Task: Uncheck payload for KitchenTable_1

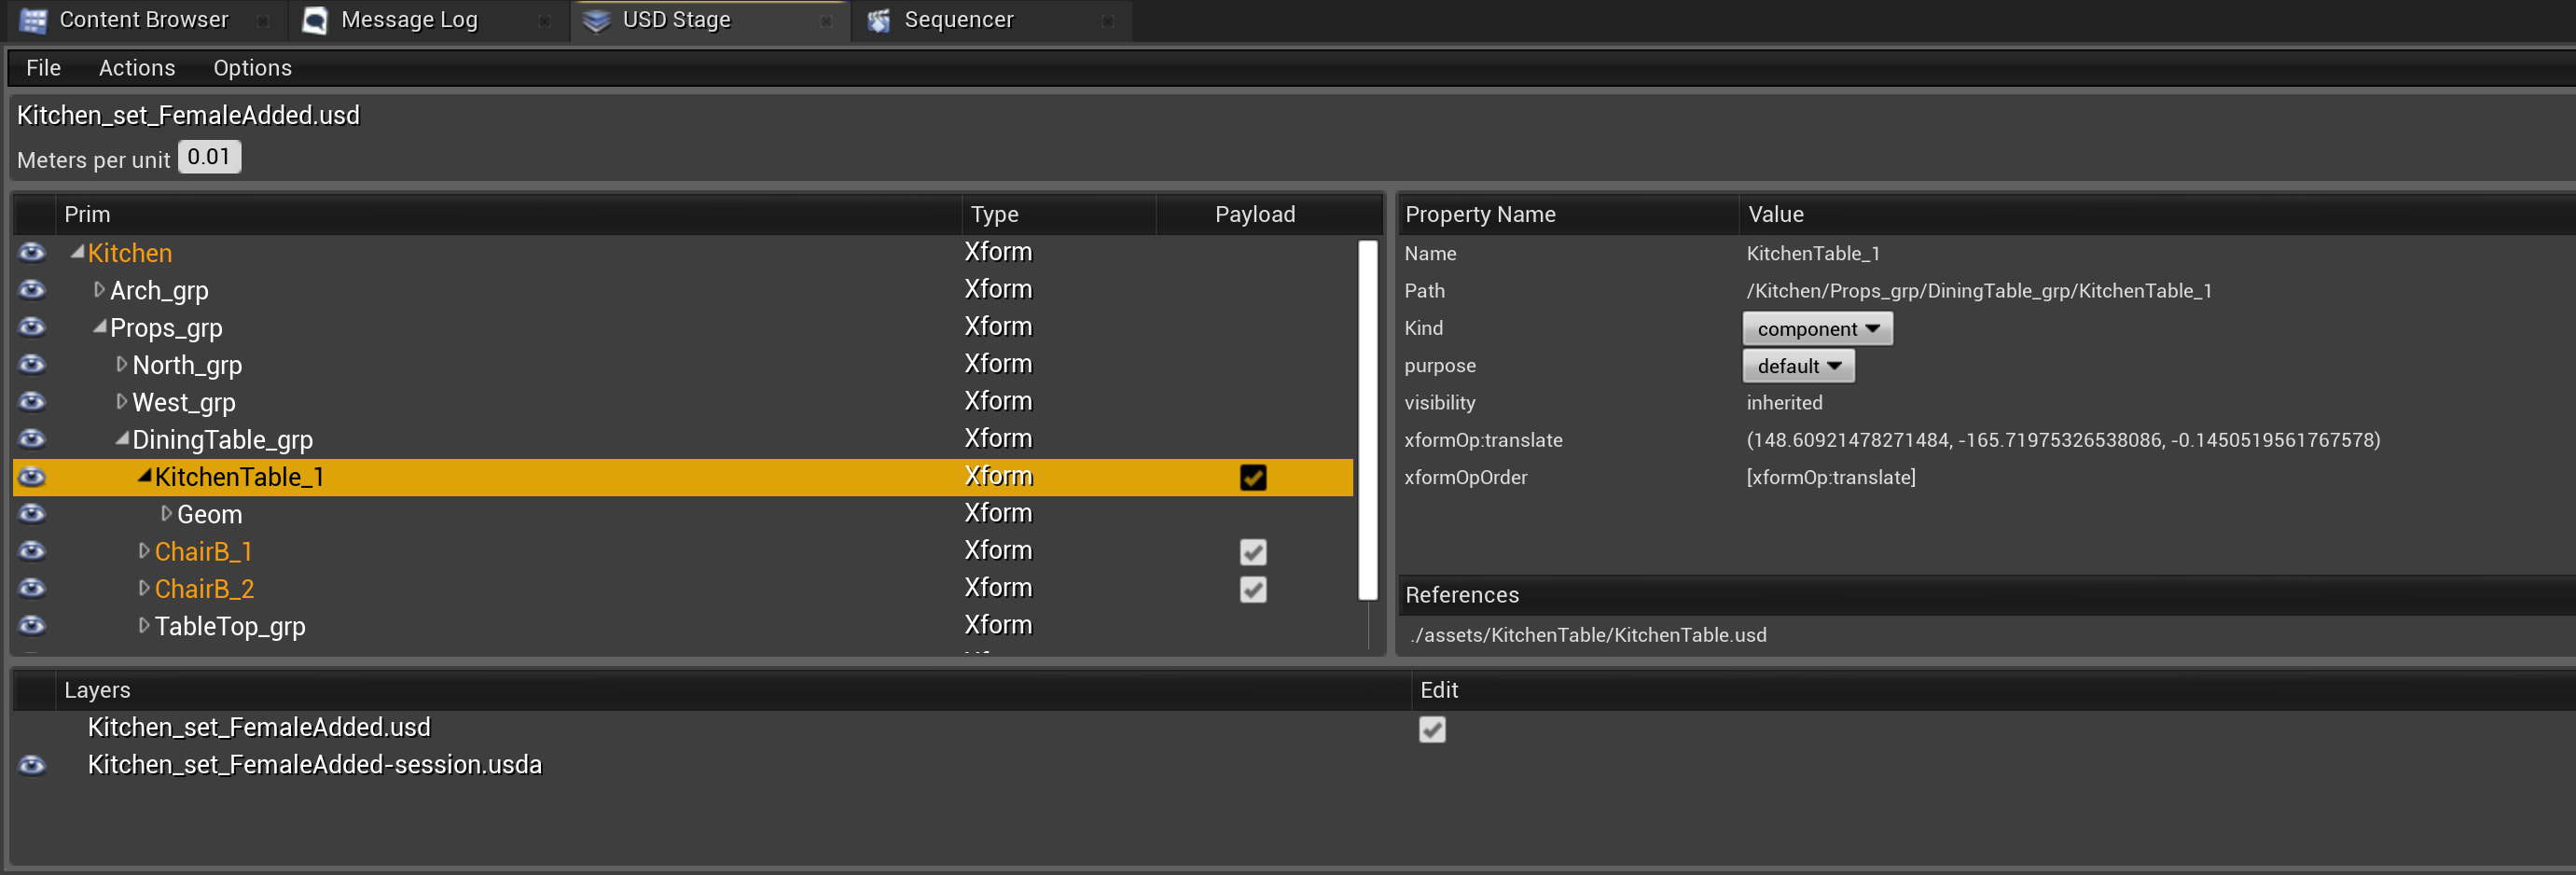Action: tap(1252, 477)
